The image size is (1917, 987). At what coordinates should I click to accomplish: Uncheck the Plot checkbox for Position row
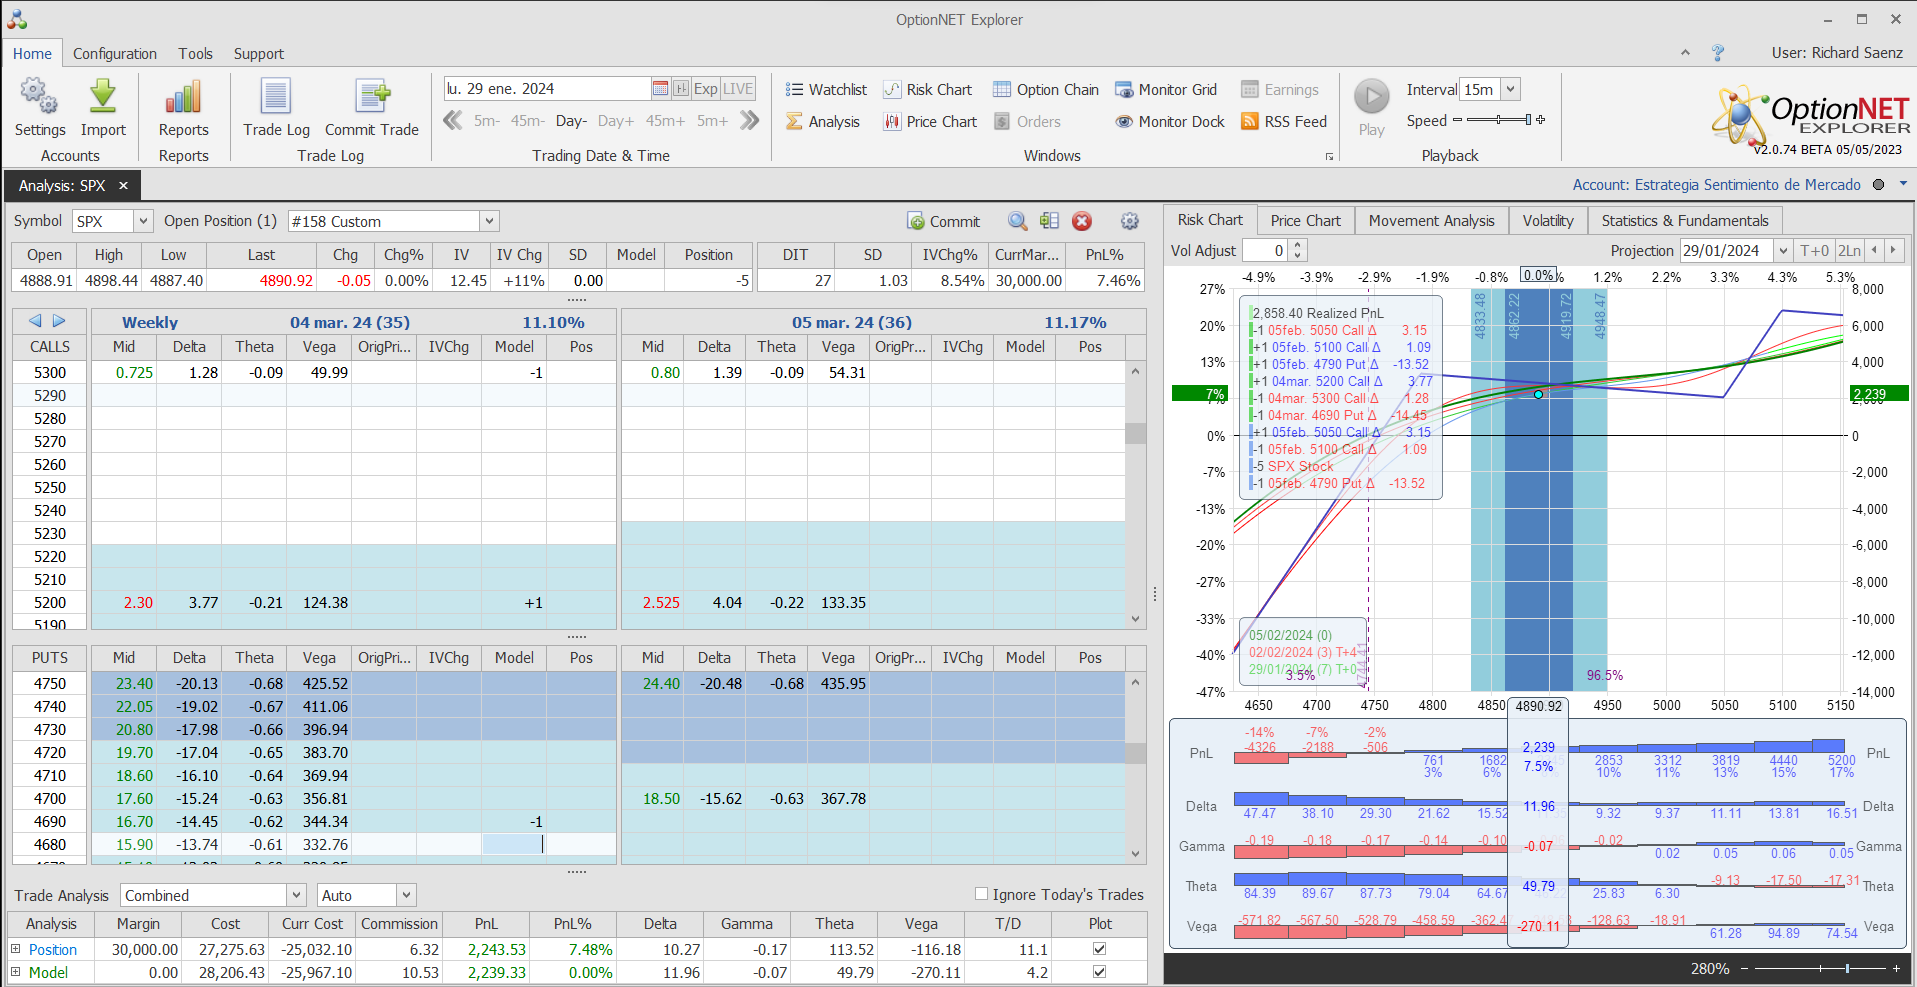tap(1099, 949)
